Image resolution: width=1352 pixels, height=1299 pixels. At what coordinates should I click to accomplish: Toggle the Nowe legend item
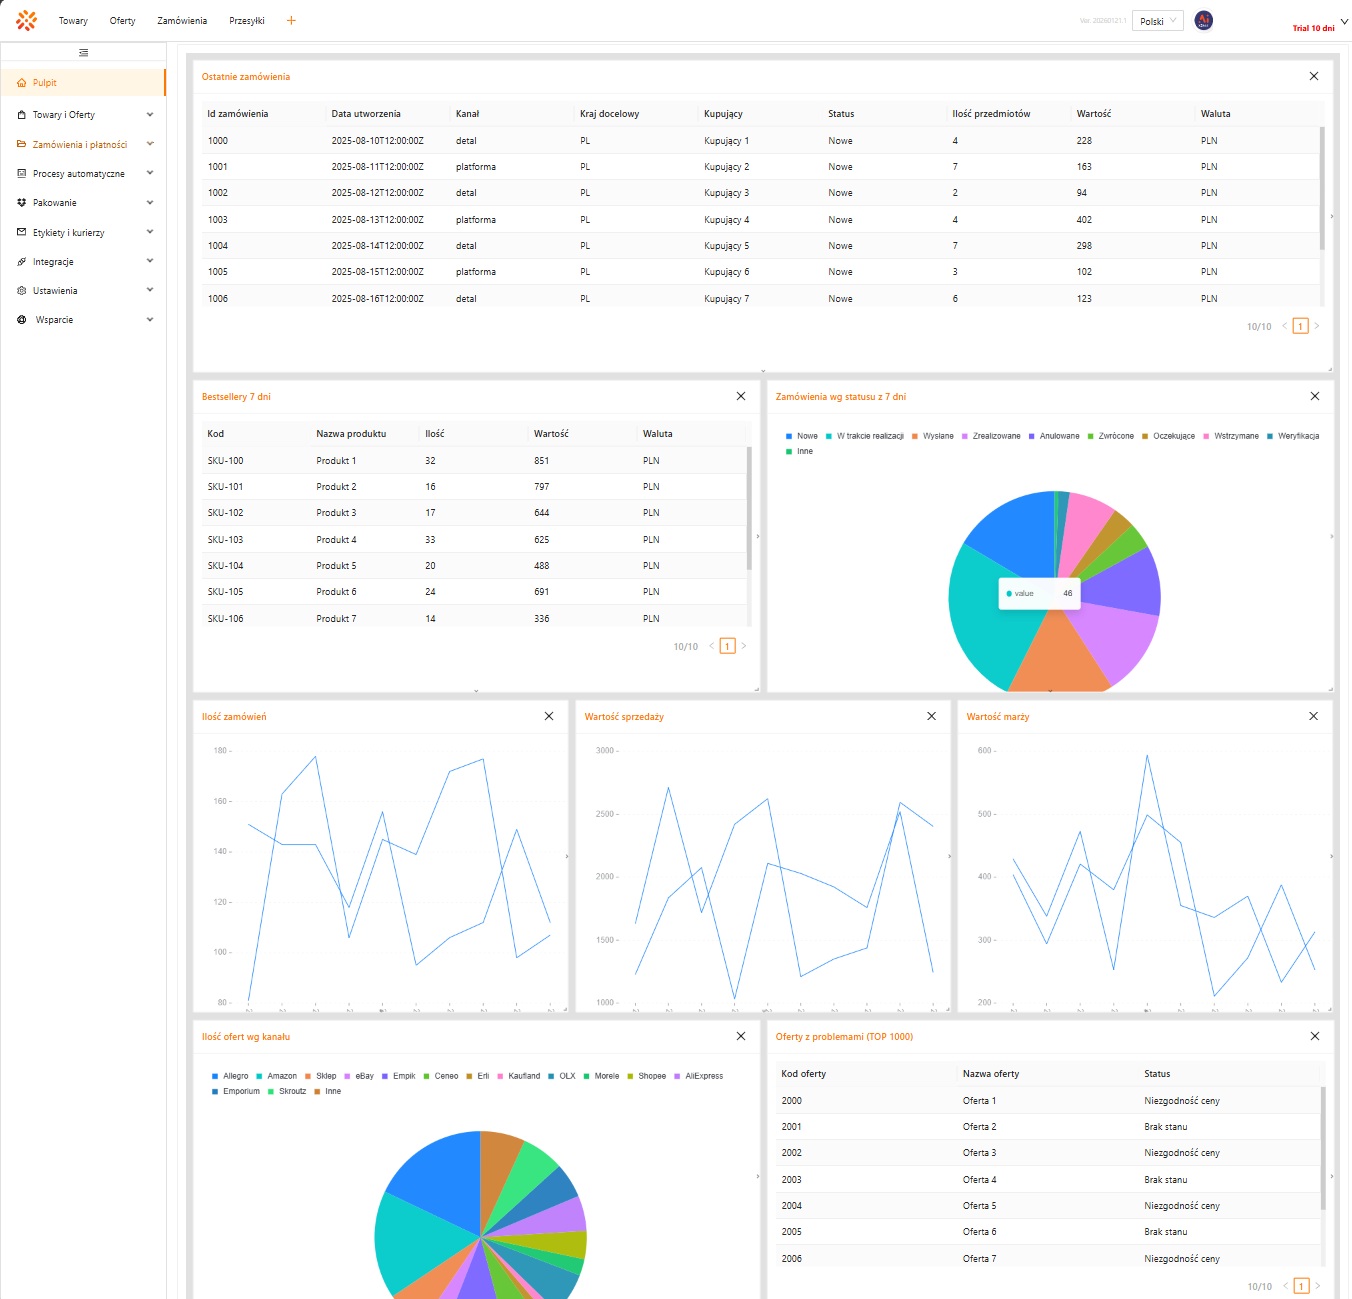tap(801, 436)
